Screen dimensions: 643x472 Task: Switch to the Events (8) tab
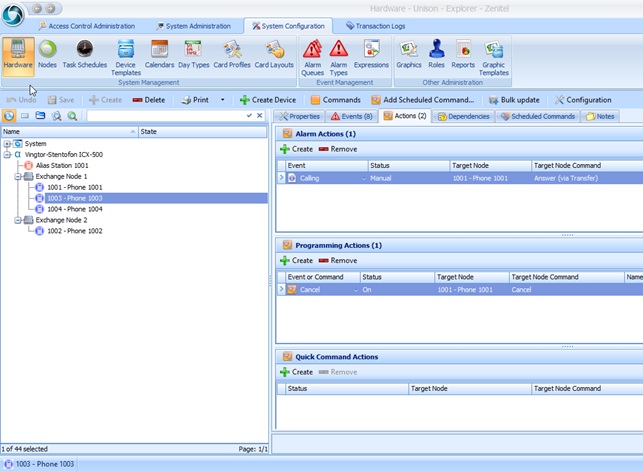click(351, 116)
